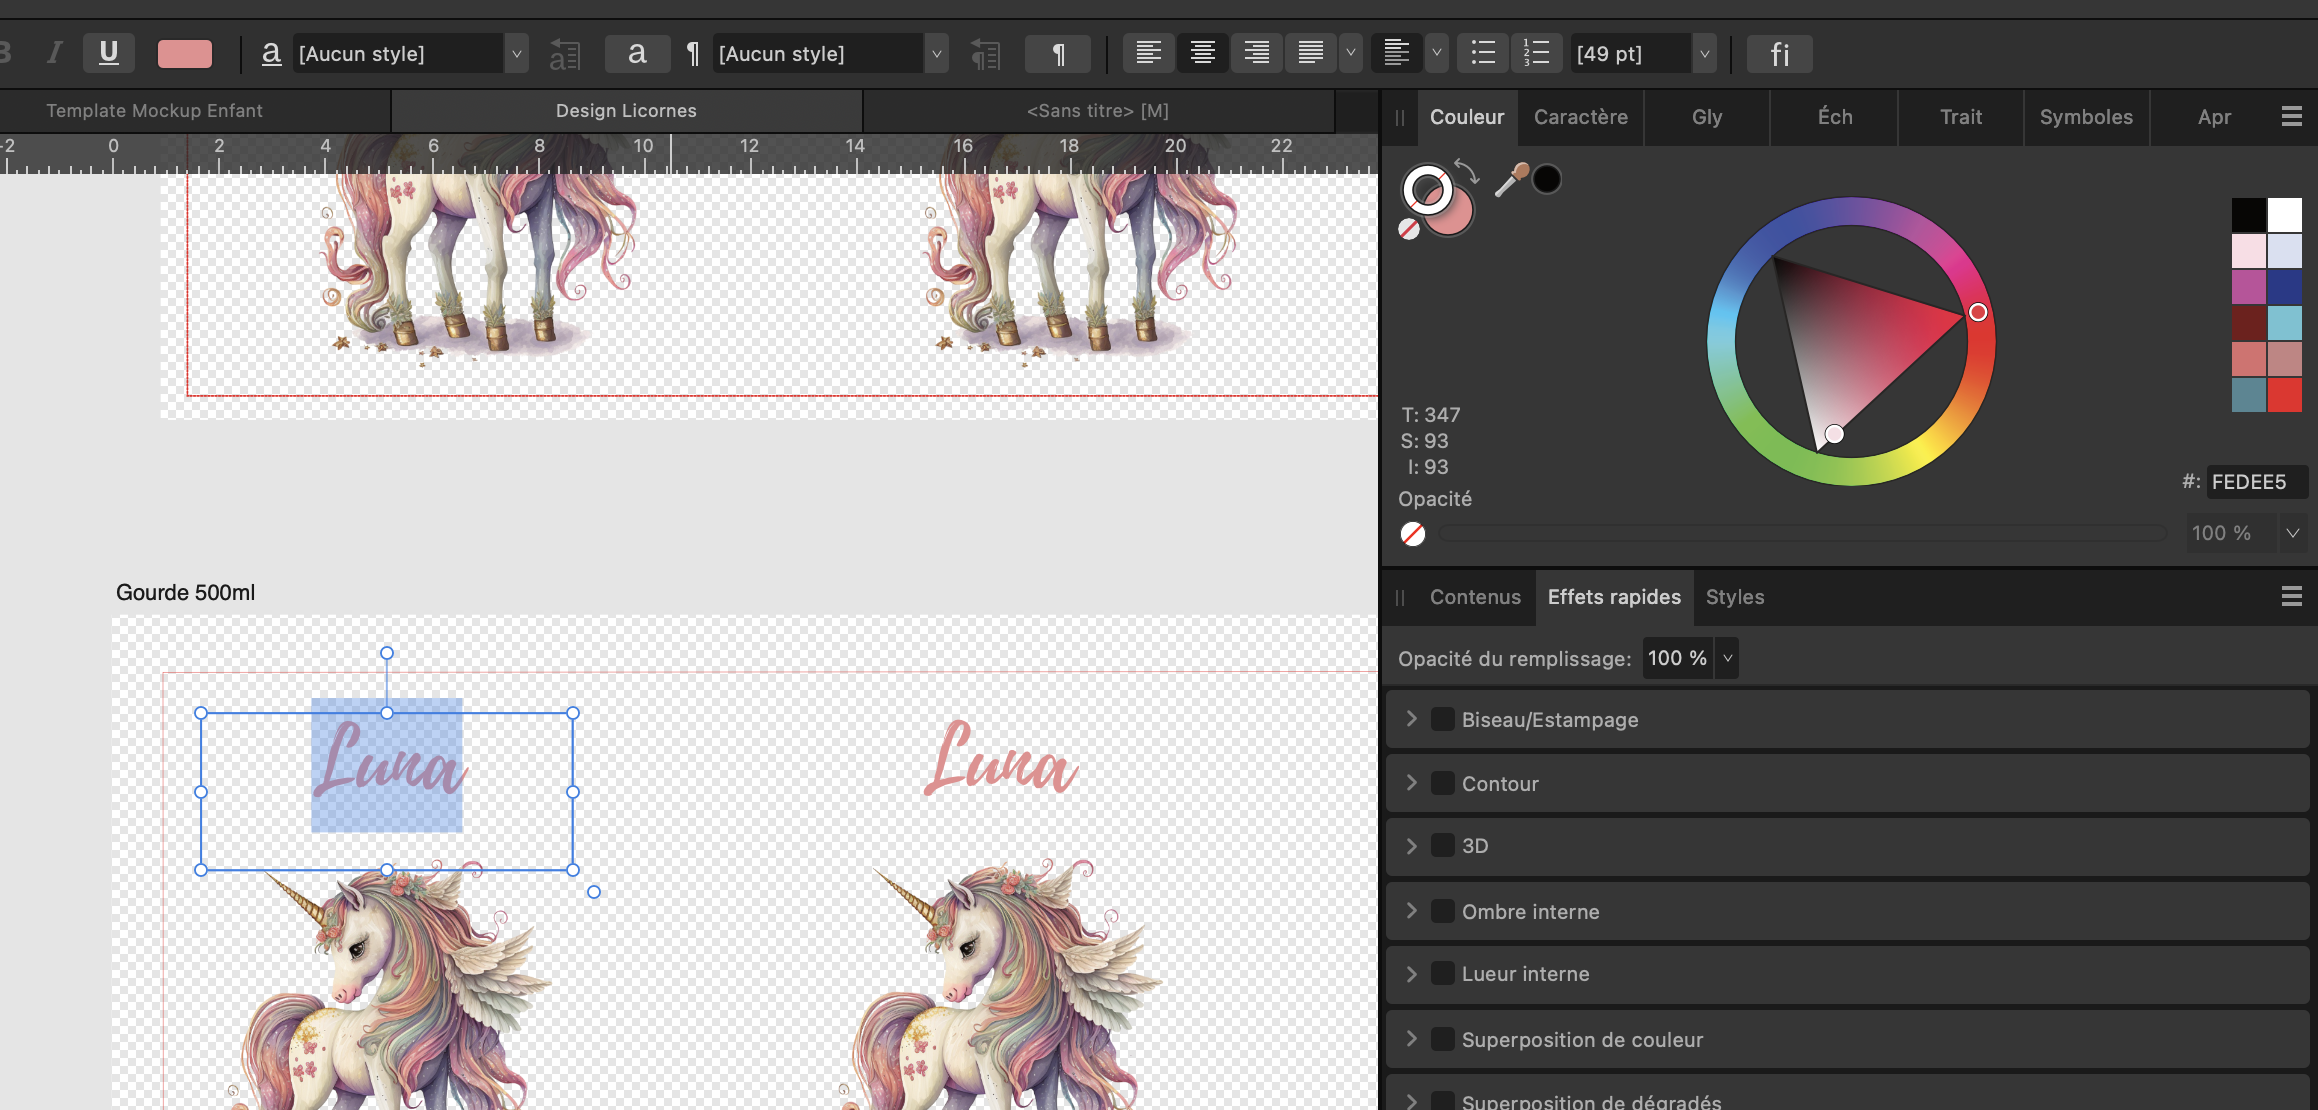Toggle underline text formatting

pyautogui.click(x=109, y=53)
